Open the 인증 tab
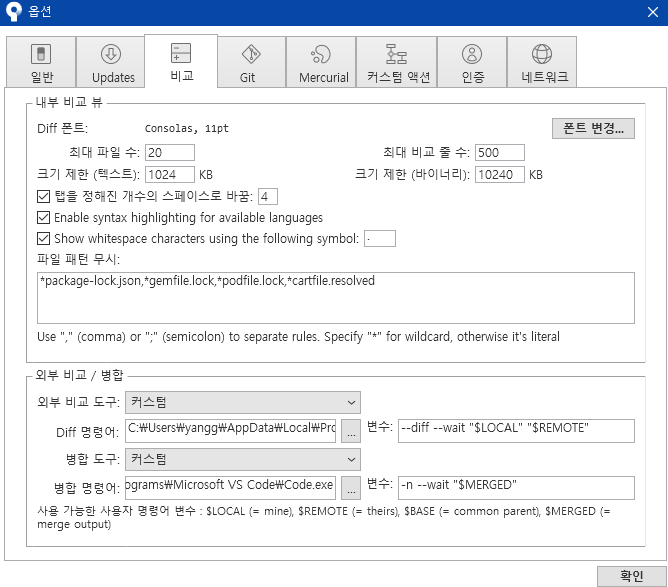The width and height of the screenshot is (668, 587). coord(472,62)
